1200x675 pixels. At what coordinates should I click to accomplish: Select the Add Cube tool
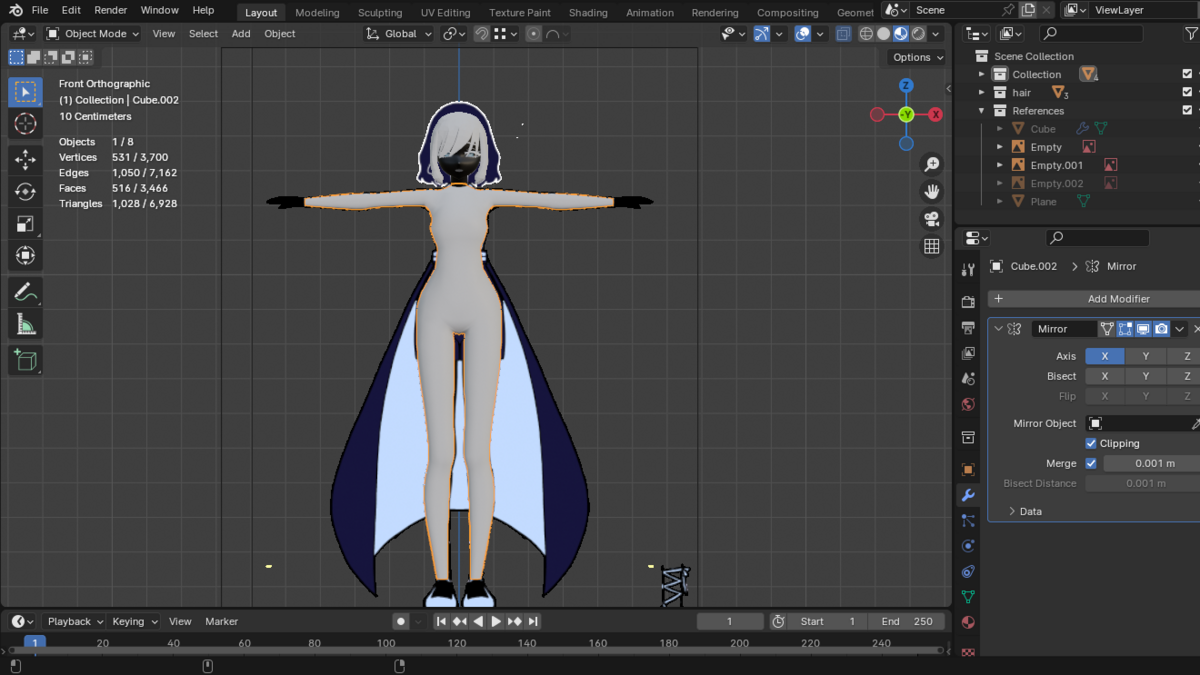pos(26,360)
